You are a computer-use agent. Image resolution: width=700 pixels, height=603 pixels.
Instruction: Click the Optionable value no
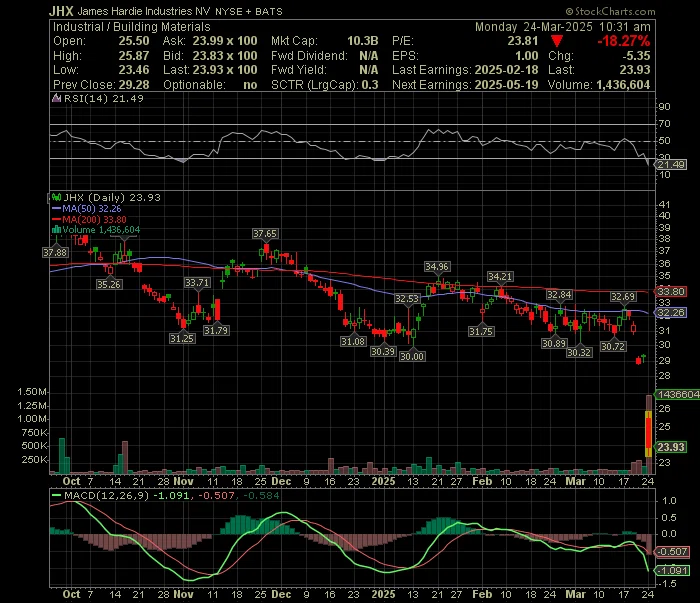tap(250, 85)
